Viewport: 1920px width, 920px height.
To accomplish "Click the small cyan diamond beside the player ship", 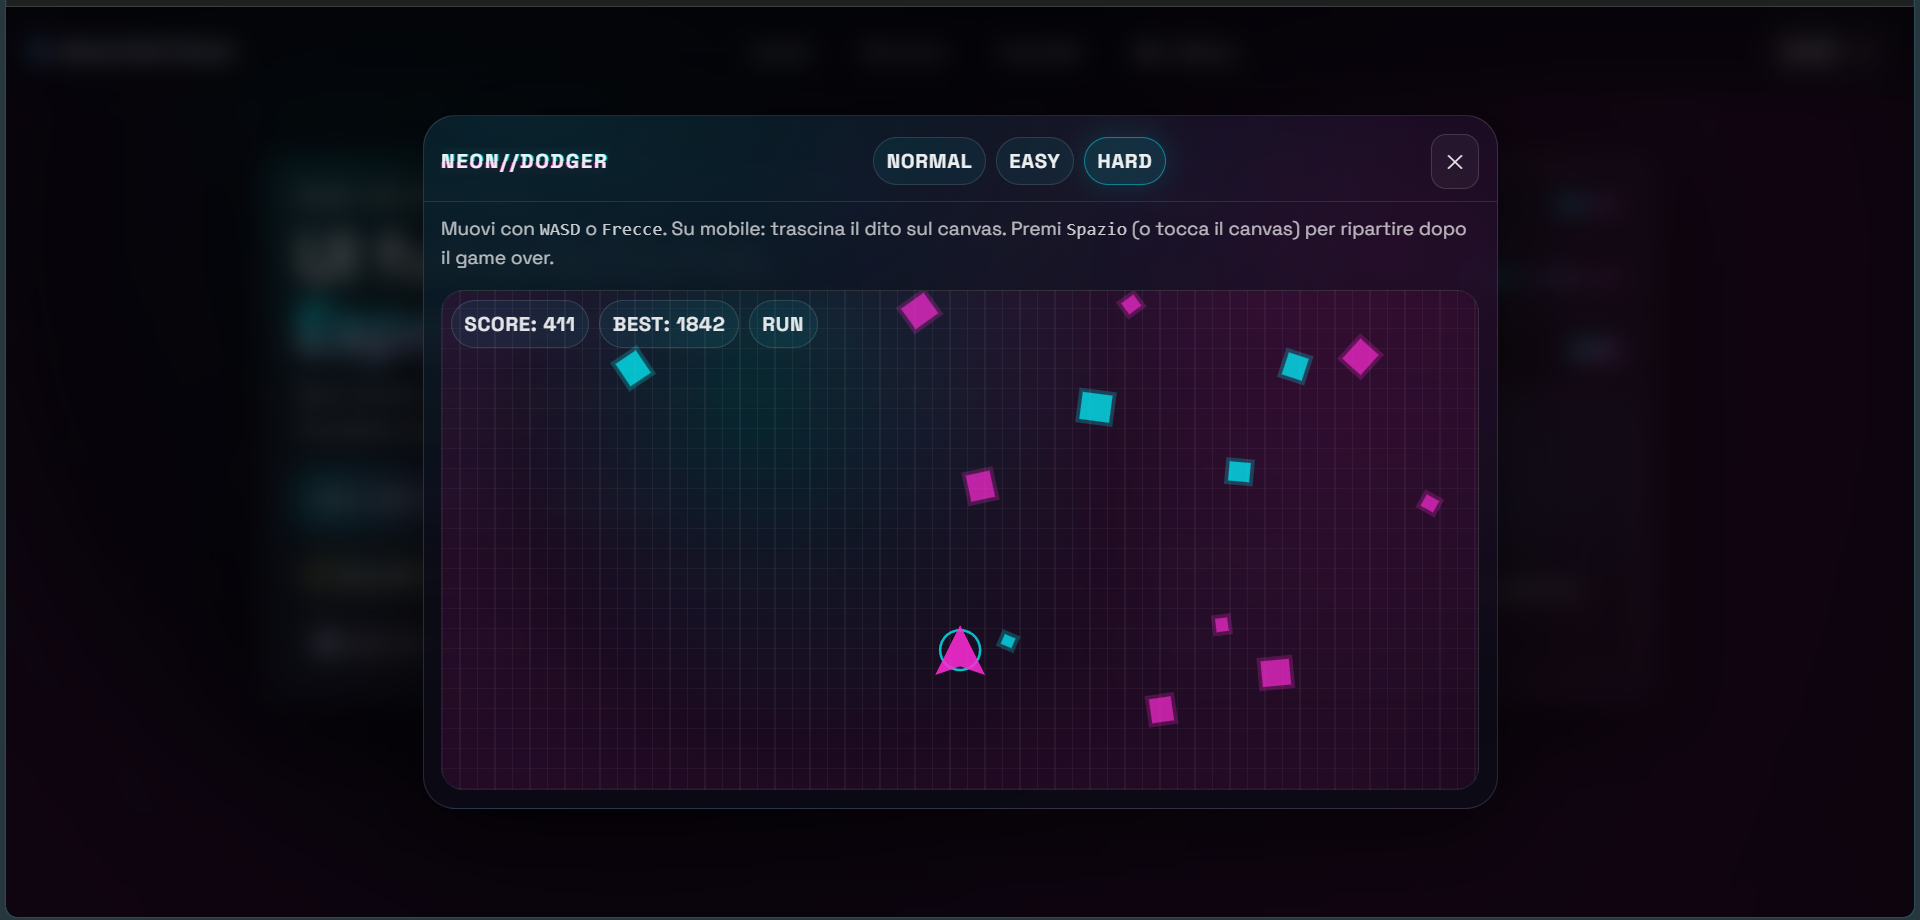I will [x=1007, y=643].
